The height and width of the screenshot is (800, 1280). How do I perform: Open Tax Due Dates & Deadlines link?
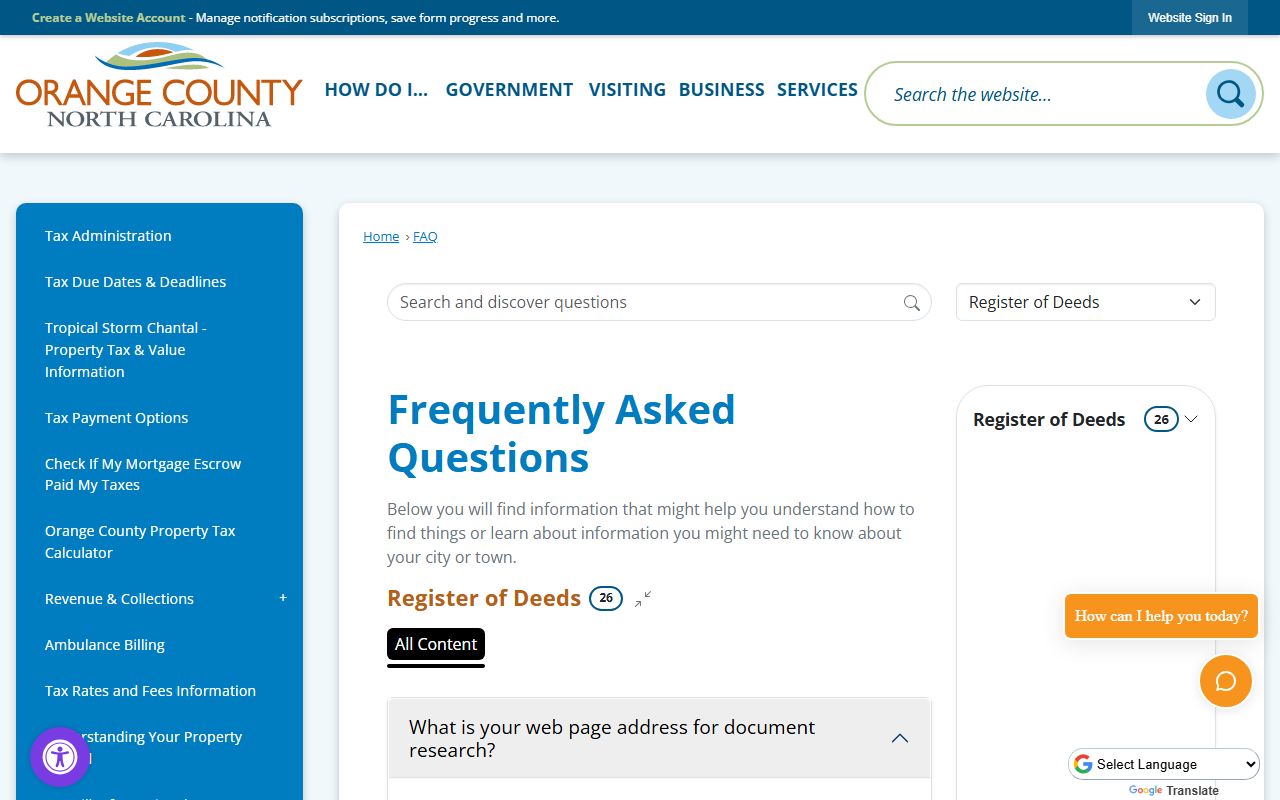point(135,282)
